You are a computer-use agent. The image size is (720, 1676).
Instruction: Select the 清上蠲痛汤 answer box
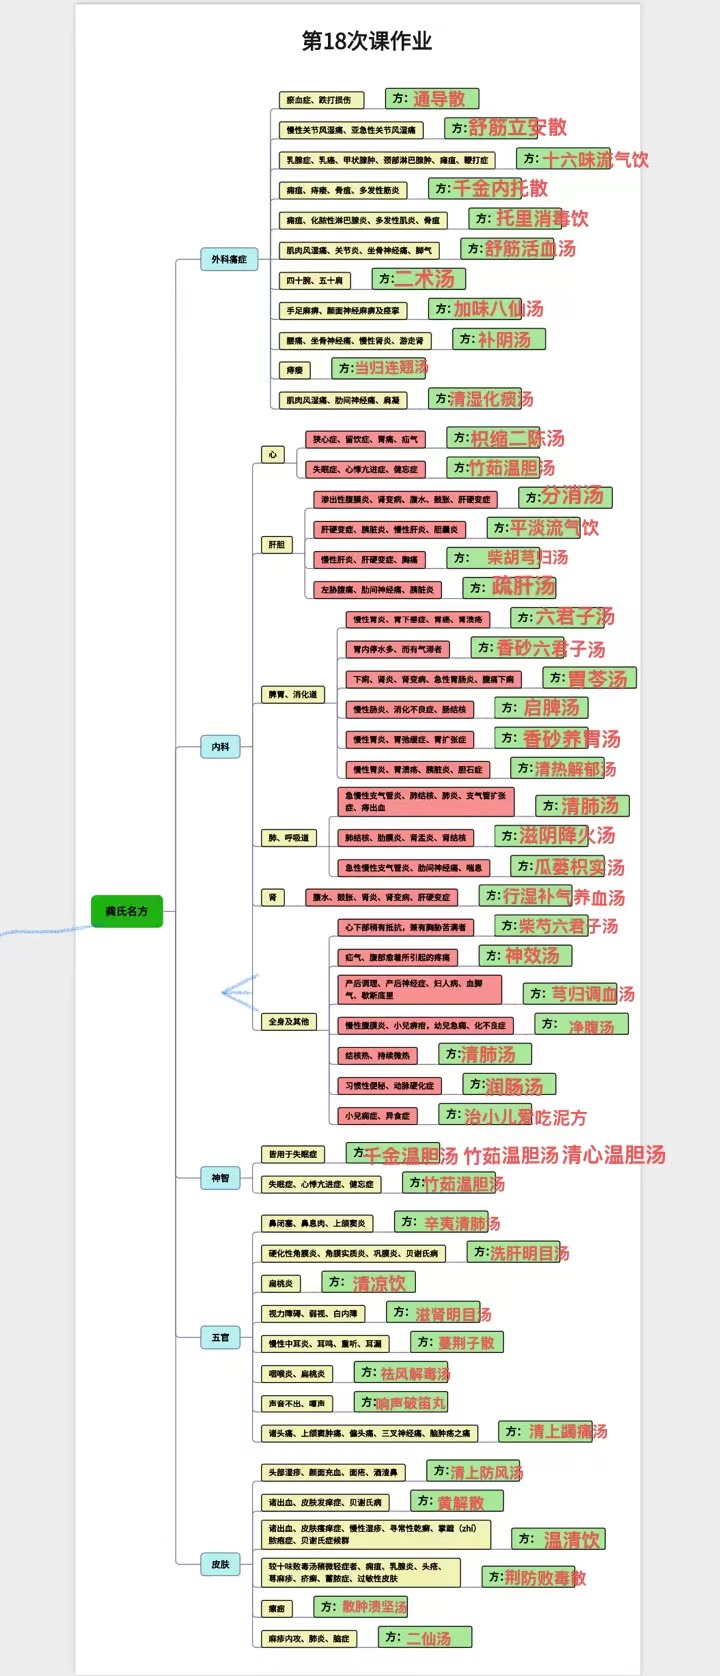click(x=545, y=1431)
